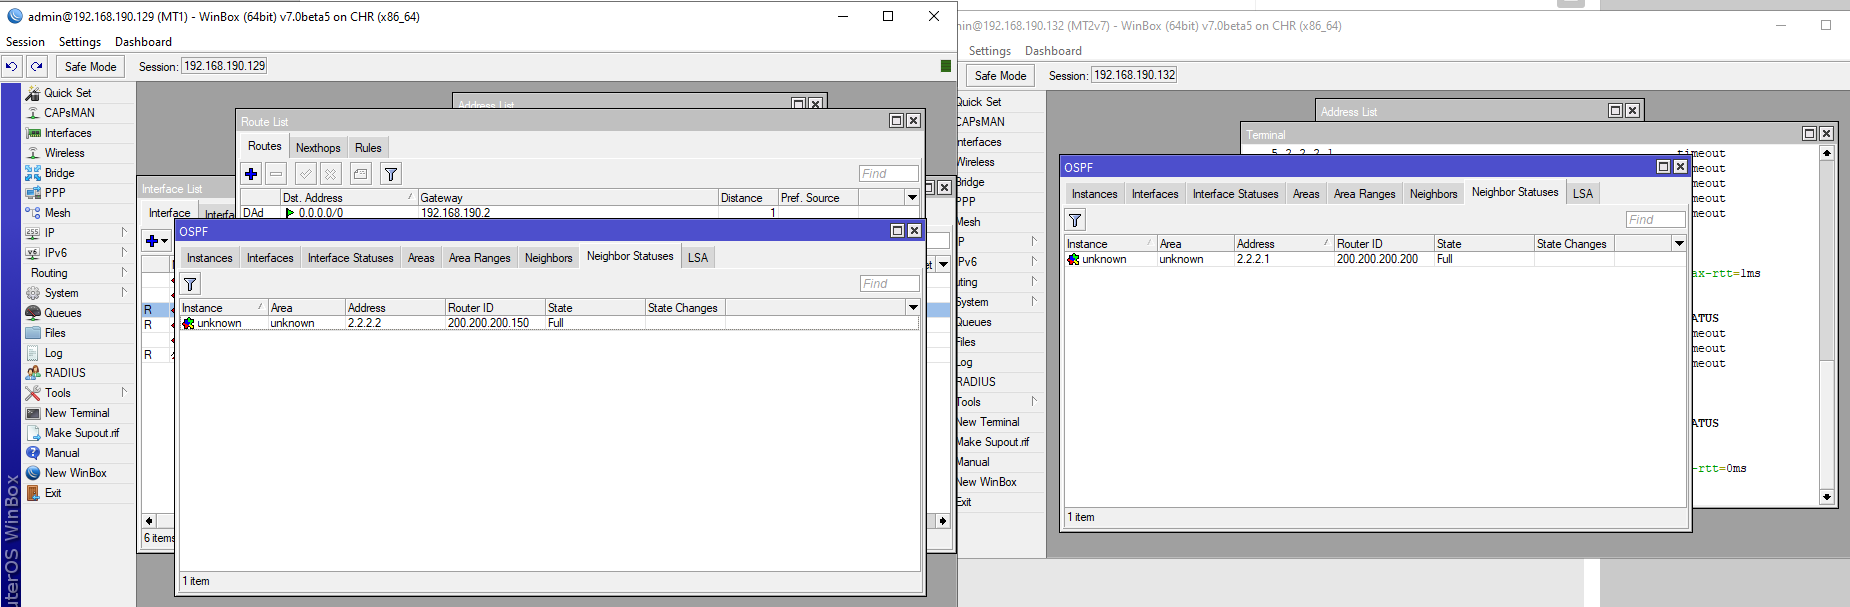The image size is (1850, 607).
Task: Open Mesh in MT1 sidebar
Action: click(x=57, y=213)
